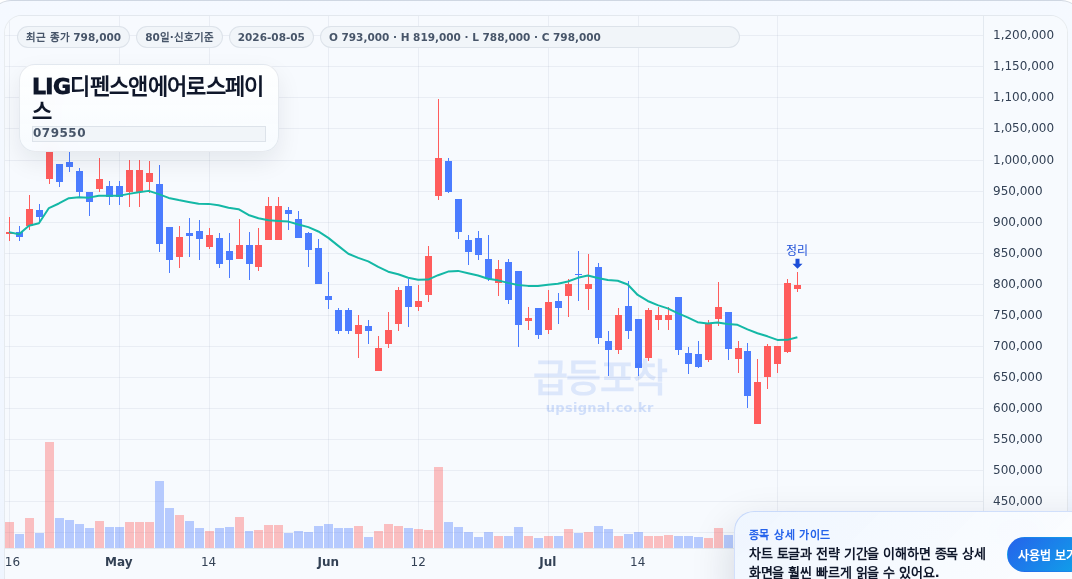Click the stock code 079550 field
Image resolution: width=1072 pixels, height=579 pixels.
coord(148,133)
